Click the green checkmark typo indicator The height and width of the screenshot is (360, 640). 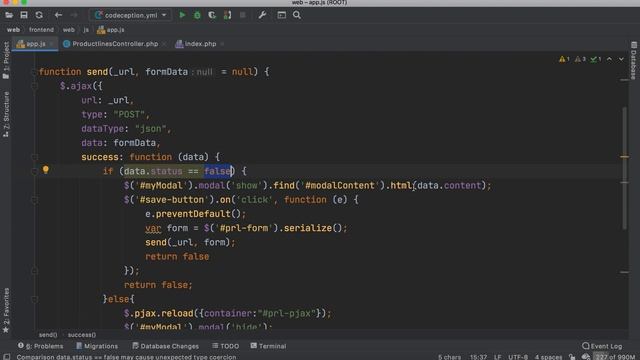pyautogui.click(x=596, y=59)
